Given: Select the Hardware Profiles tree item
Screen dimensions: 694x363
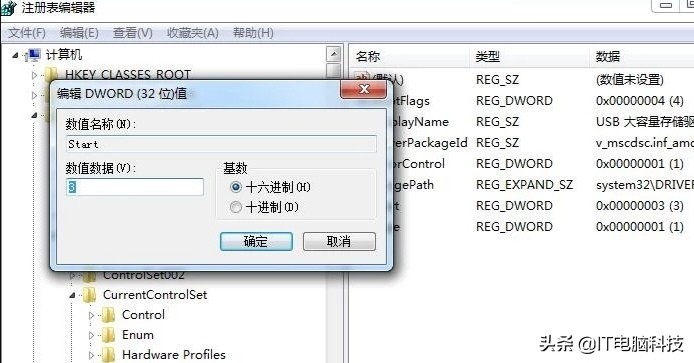Looking at the screenshot, I should (174, 355).
